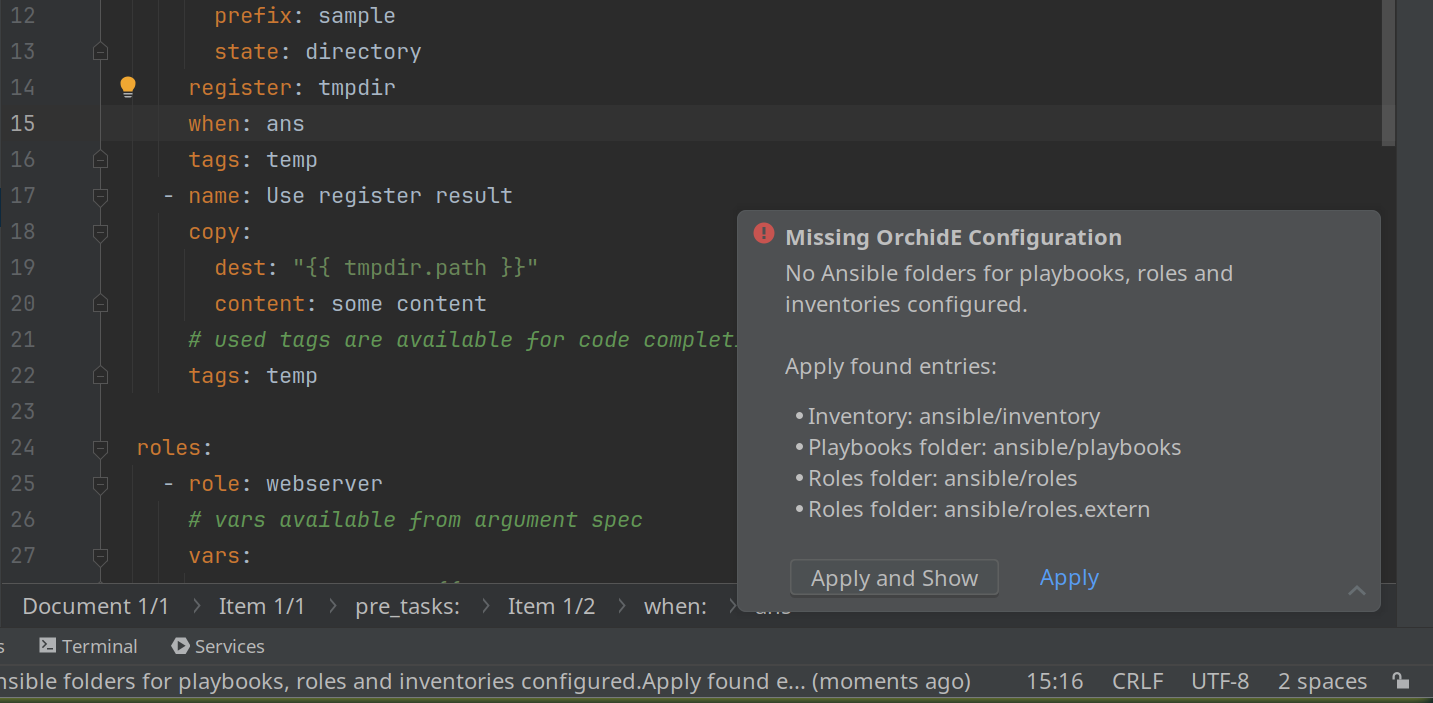Expand notification using the chevron arrow

tap(1357, 590)
